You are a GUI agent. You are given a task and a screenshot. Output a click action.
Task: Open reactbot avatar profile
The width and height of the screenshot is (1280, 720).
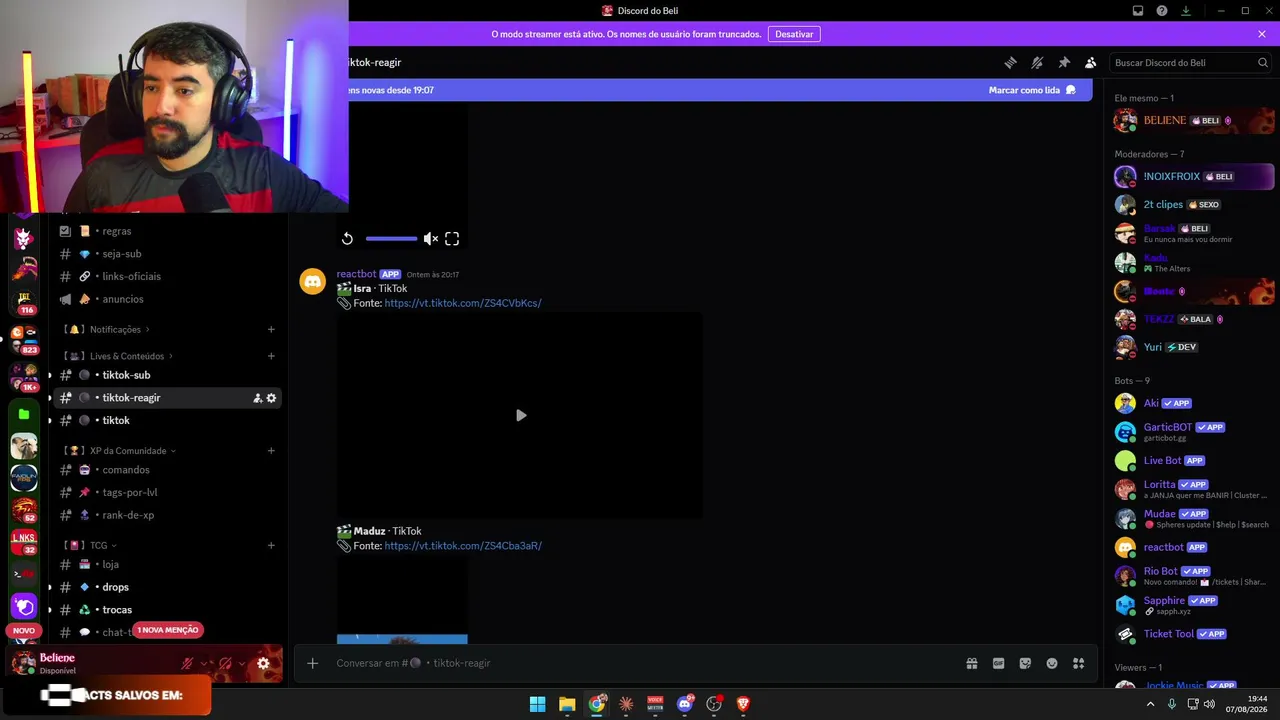(313, 281)
